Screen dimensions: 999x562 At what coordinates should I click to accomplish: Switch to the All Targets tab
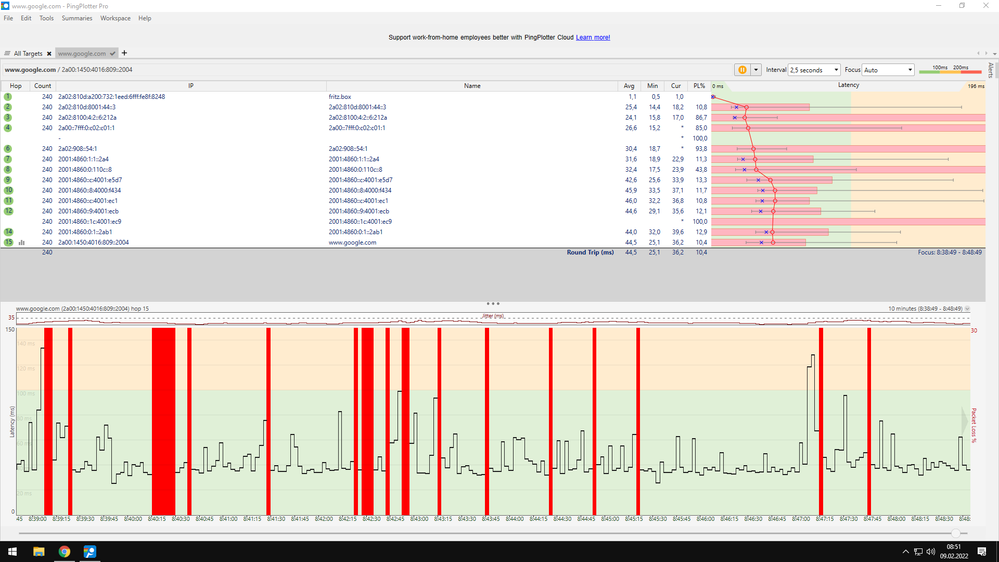point(28,54)
